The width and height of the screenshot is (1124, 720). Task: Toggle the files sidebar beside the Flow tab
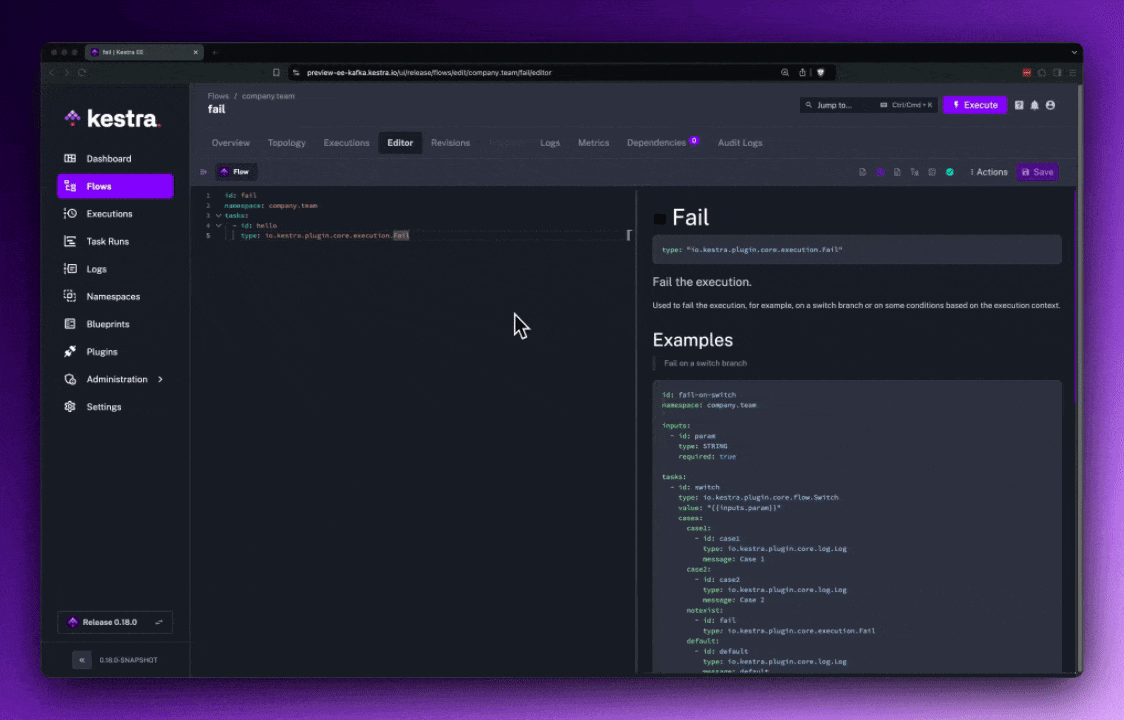[204, 172]
